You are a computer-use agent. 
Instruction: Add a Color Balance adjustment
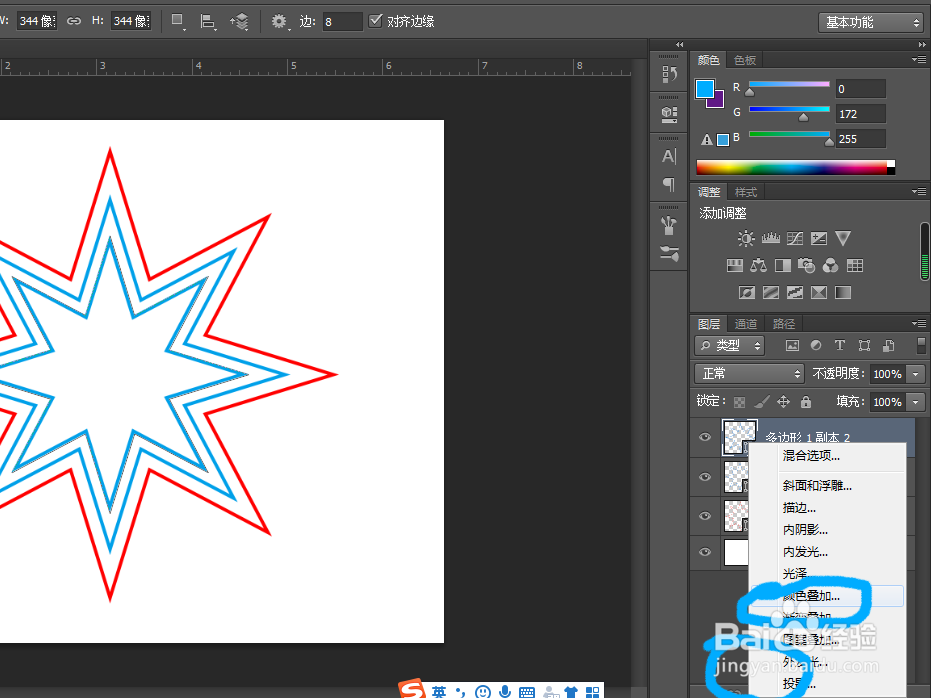[758, 265]
